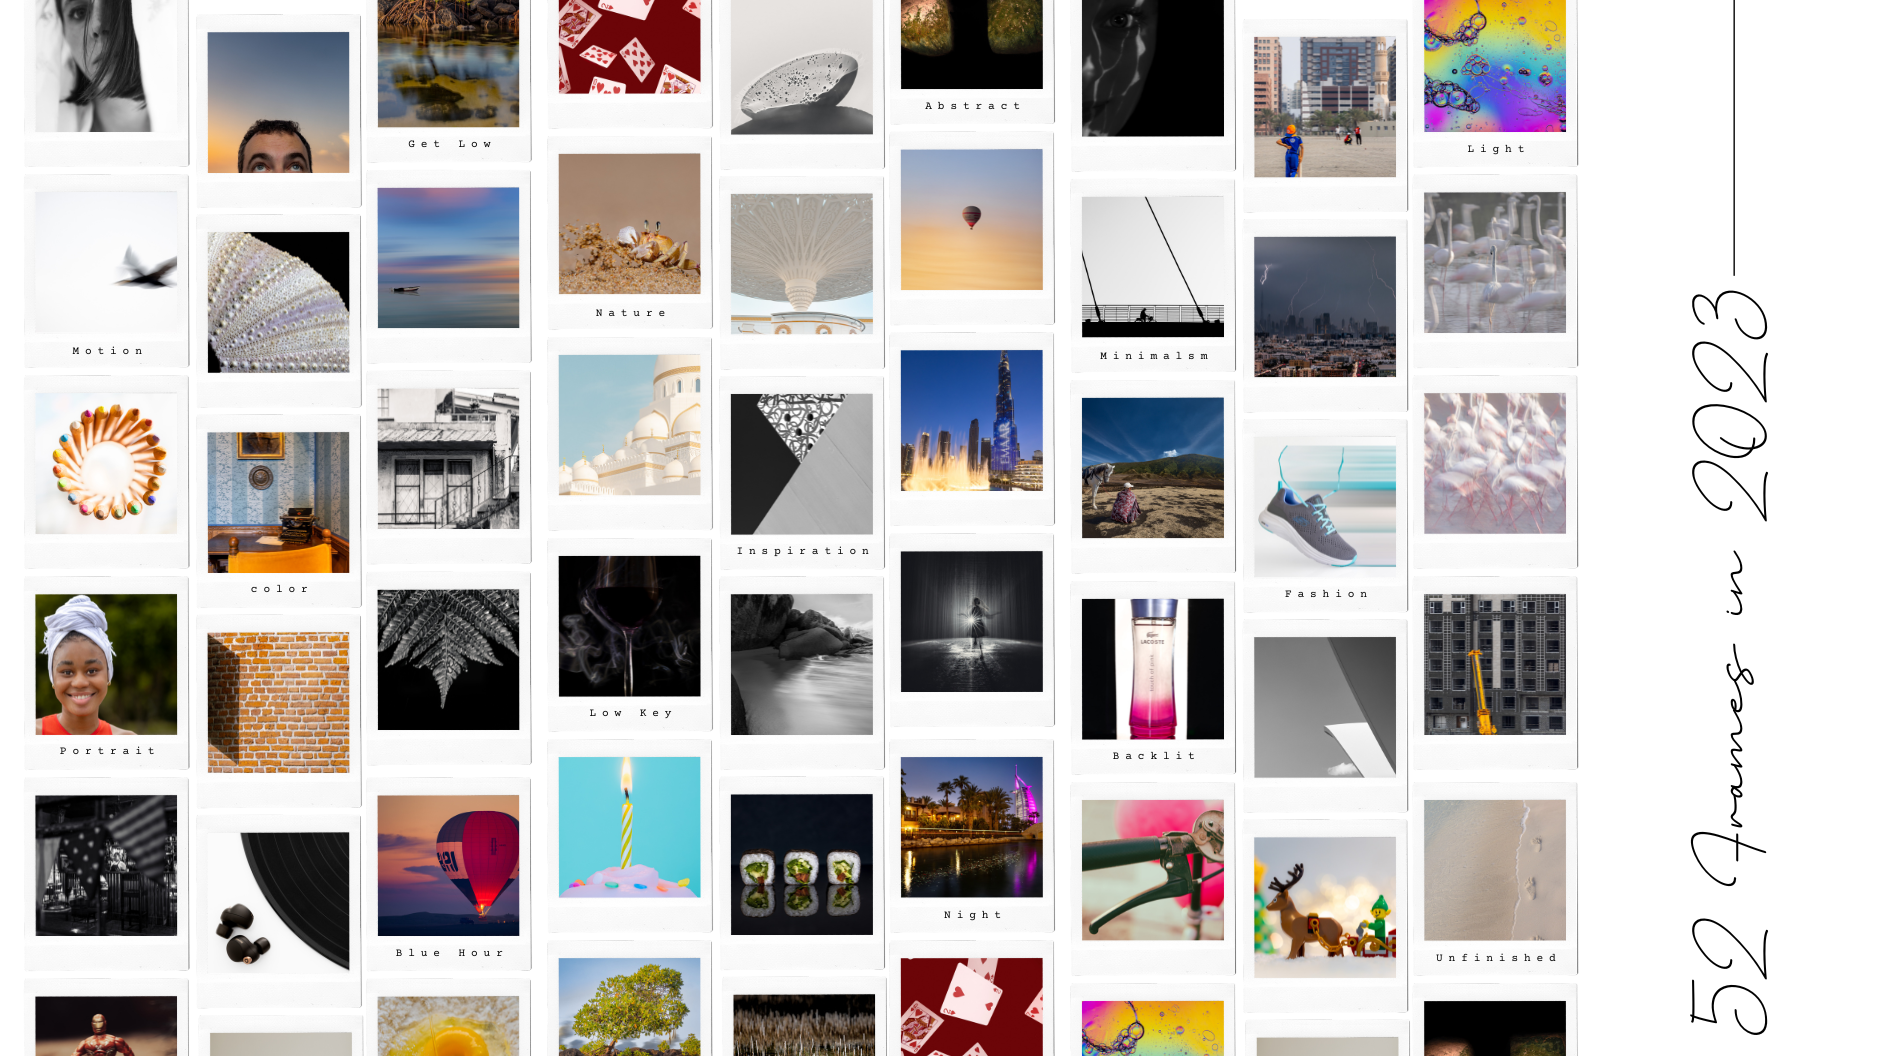1878x1056 pixels.
Task: Open the green bicycle handlebar photo
Action: 1152,870
